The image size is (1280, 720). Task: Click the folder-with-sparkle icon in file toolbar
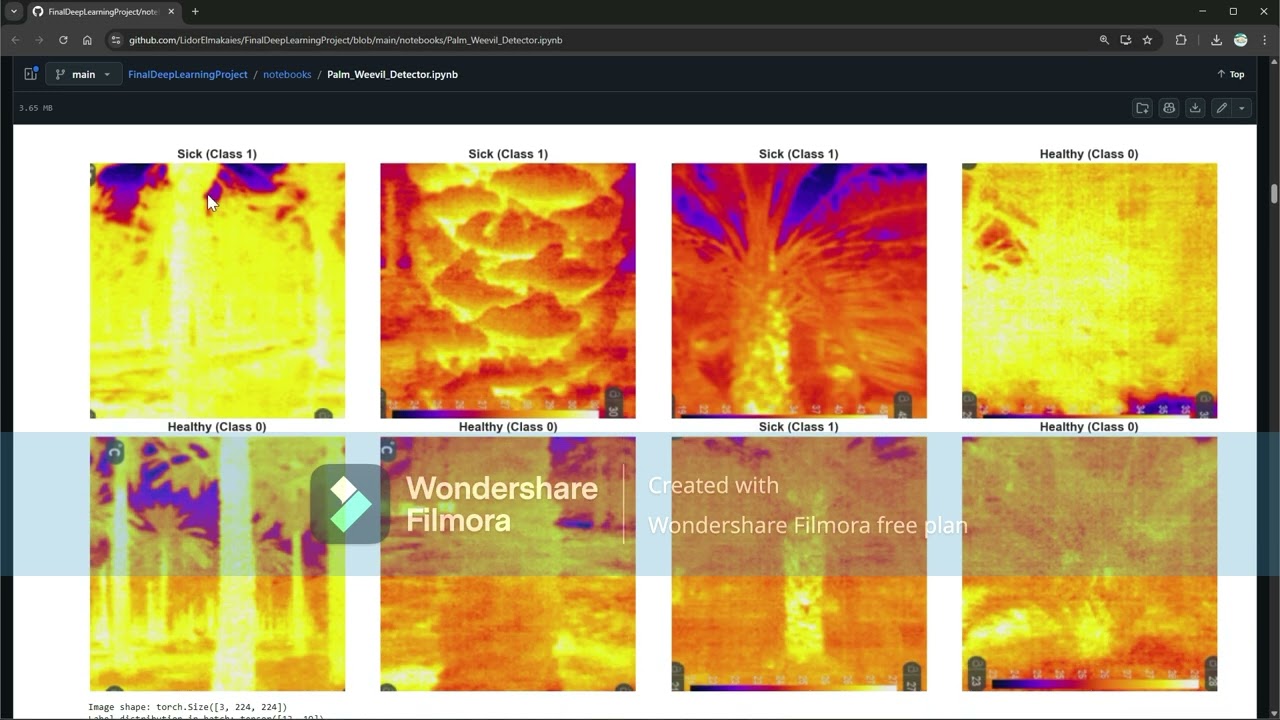click(x=1143, y=108)
